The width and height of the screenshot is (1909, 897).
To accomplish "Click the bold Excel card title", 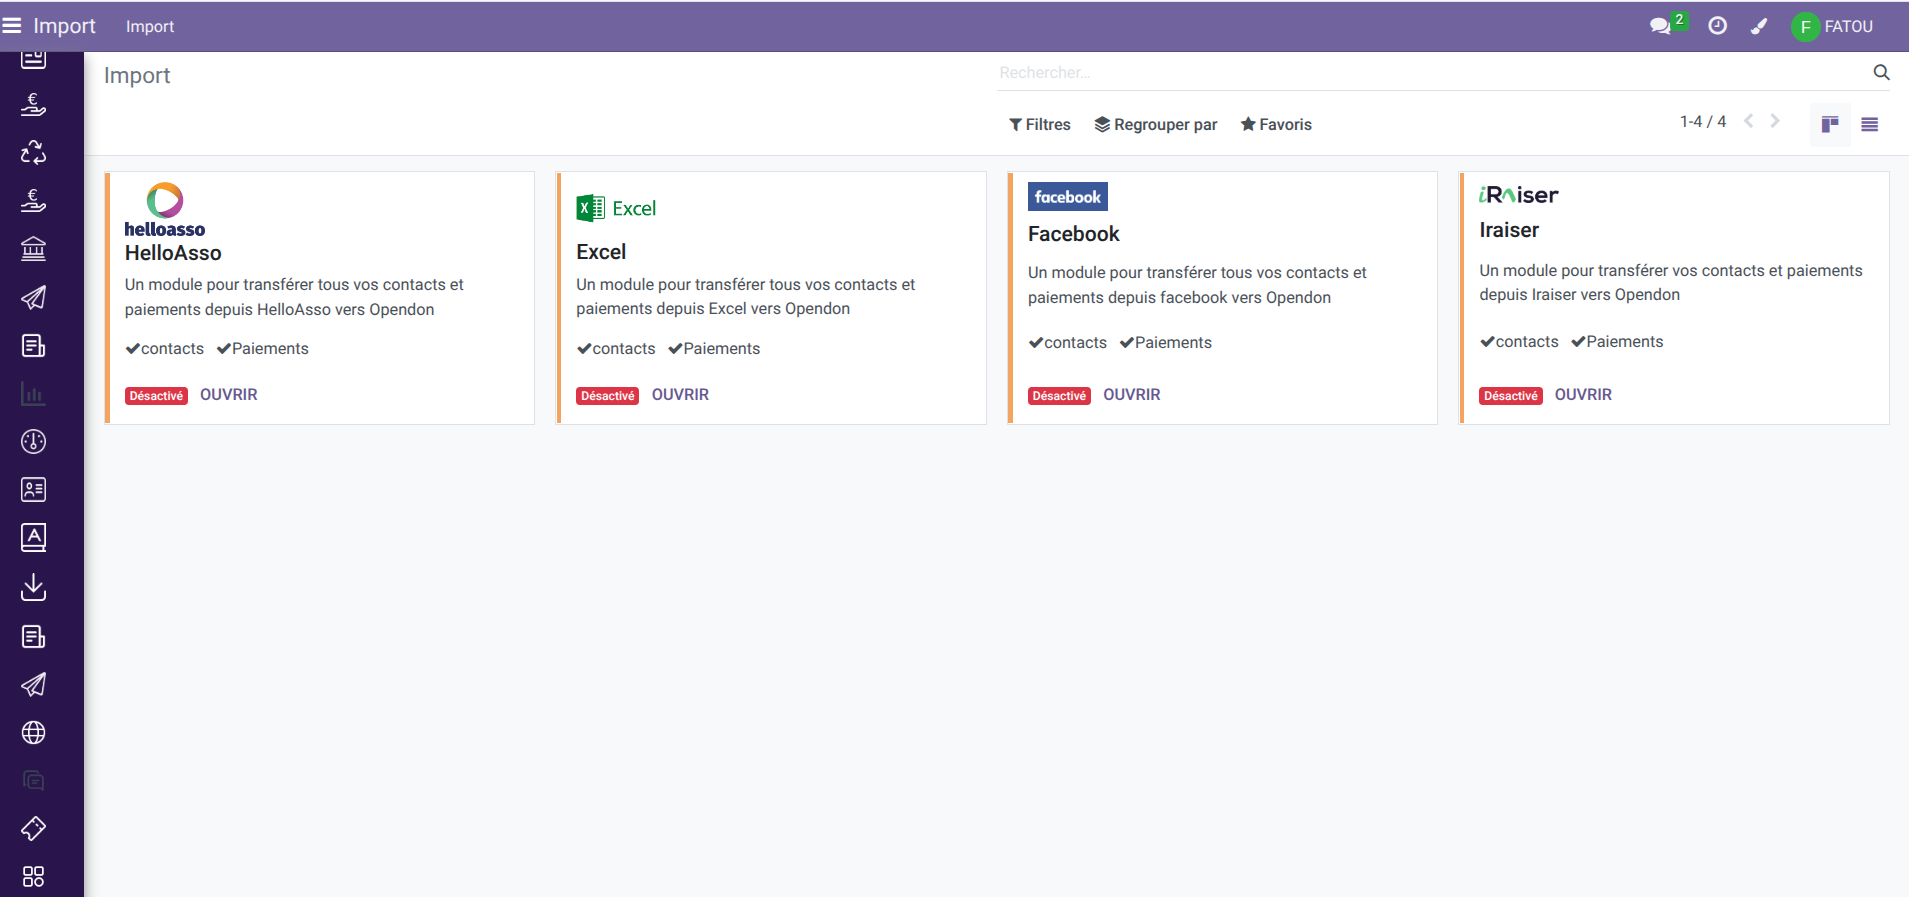I will (x=601, y=252).
